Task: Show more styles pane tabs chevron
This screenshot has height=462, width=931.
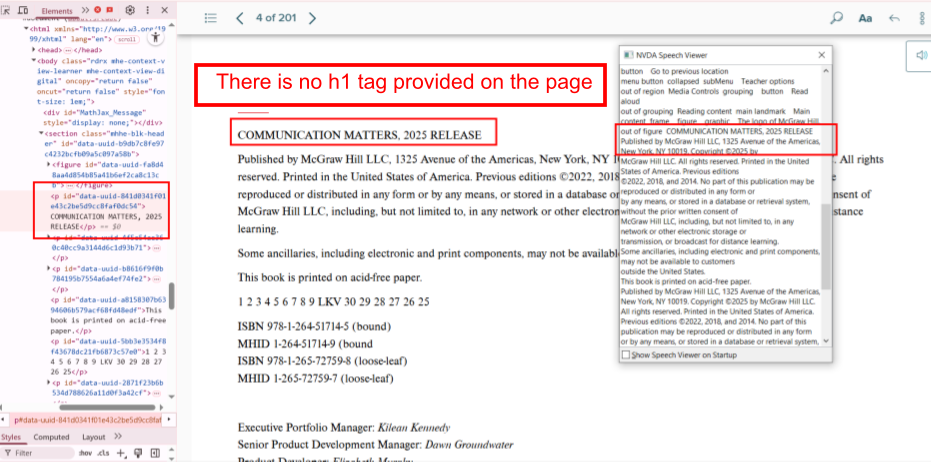Action: pos(118,436)
